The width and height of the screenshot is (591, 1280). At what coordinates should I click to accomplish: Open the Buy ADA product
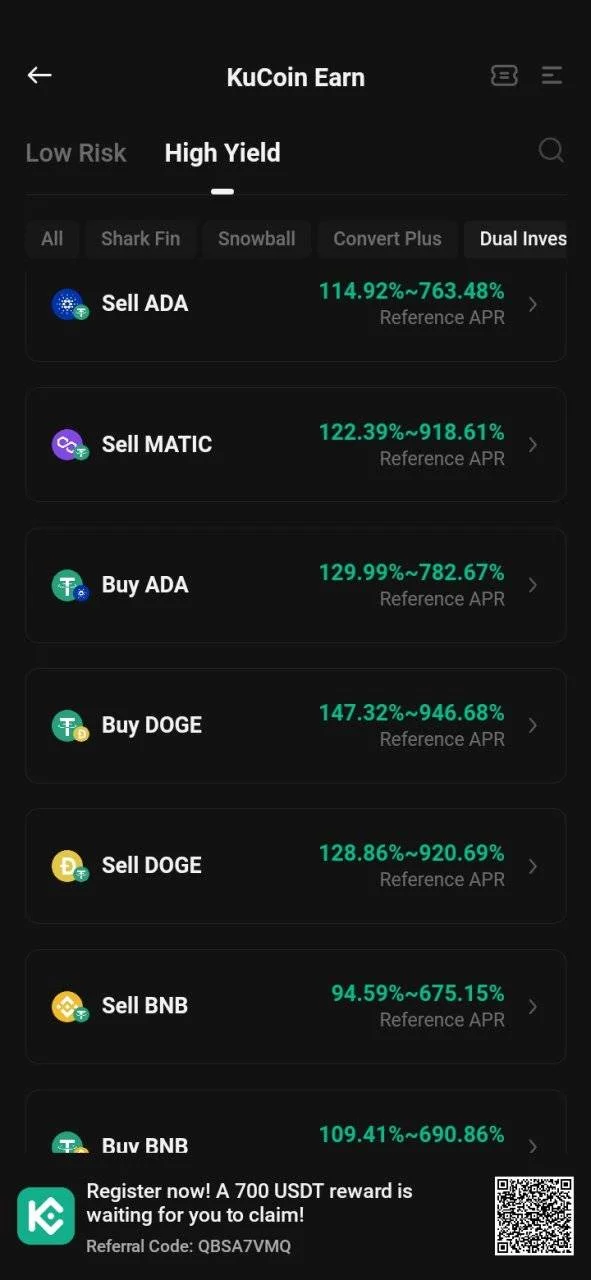[x=296, y=585]
